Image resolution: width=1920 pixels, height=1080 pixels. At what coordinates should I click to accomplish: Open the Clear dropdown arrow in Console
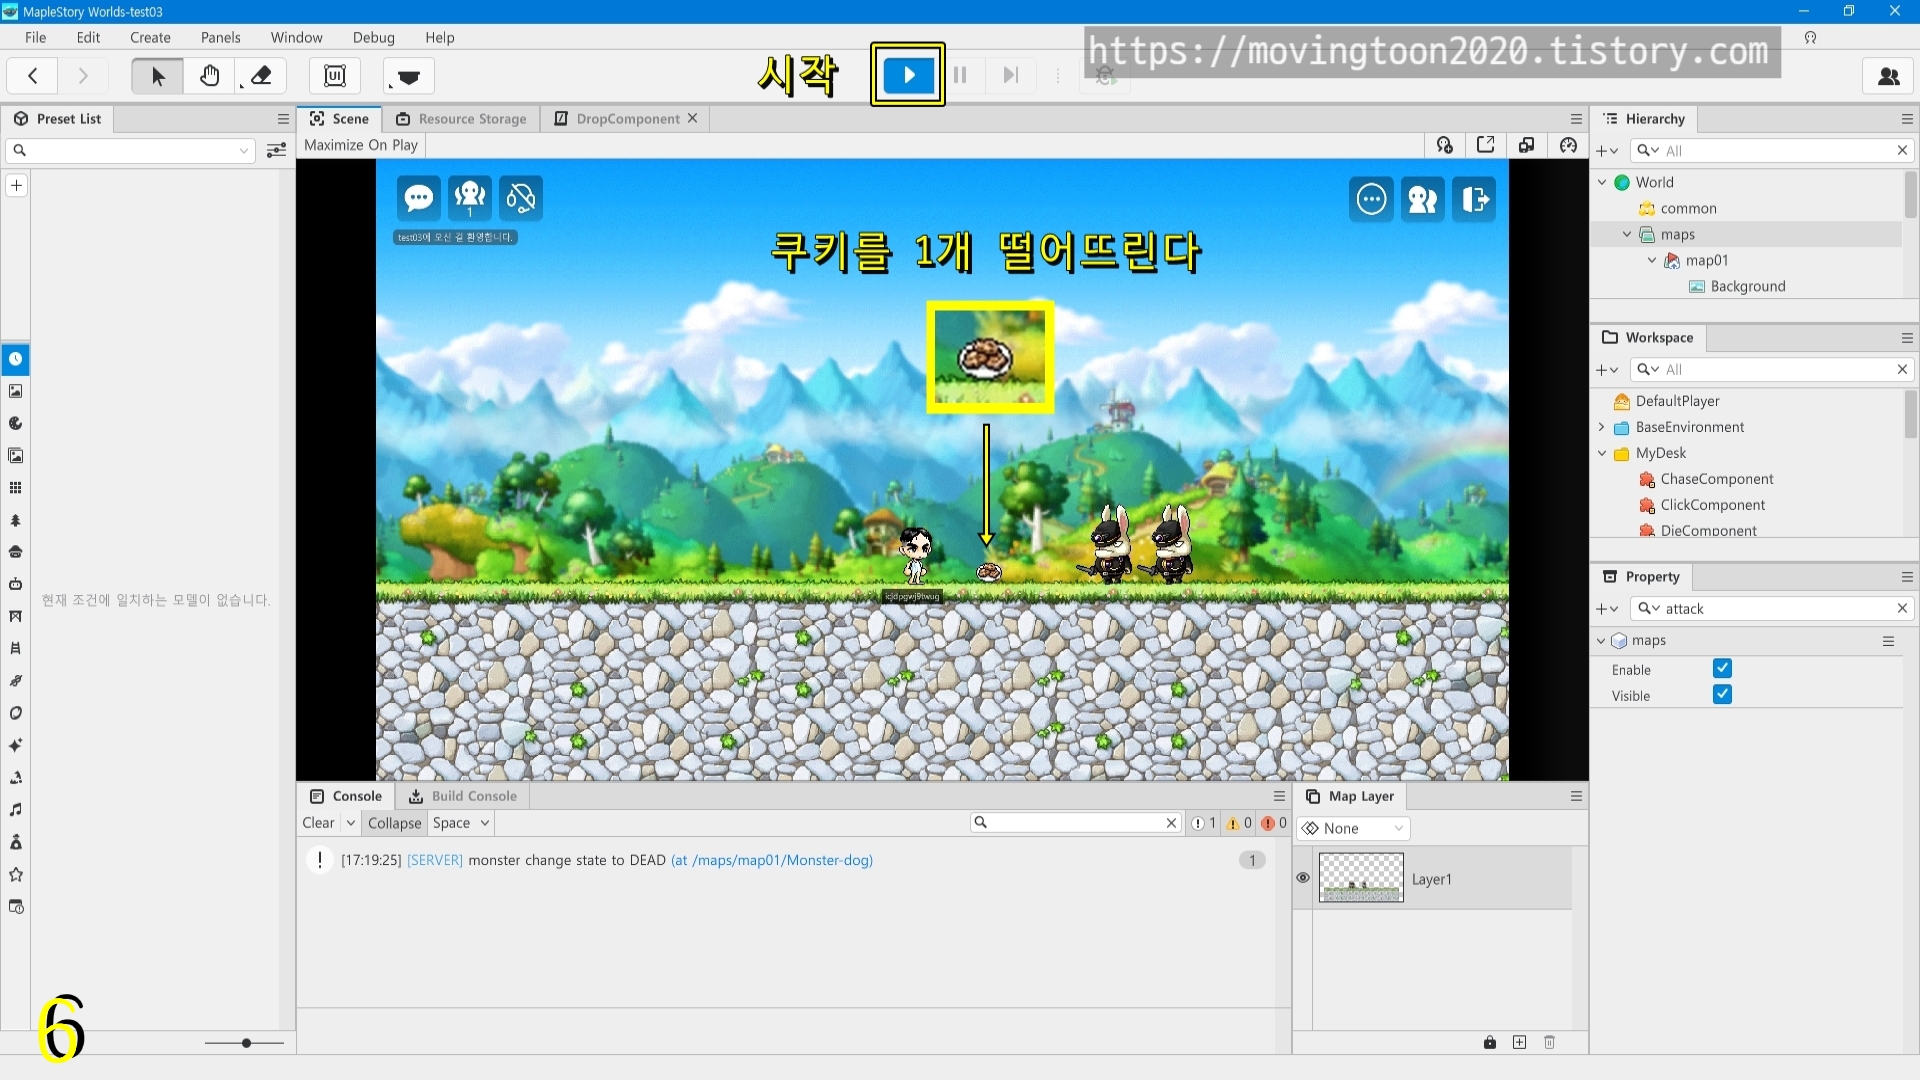(x=351, y=823)
